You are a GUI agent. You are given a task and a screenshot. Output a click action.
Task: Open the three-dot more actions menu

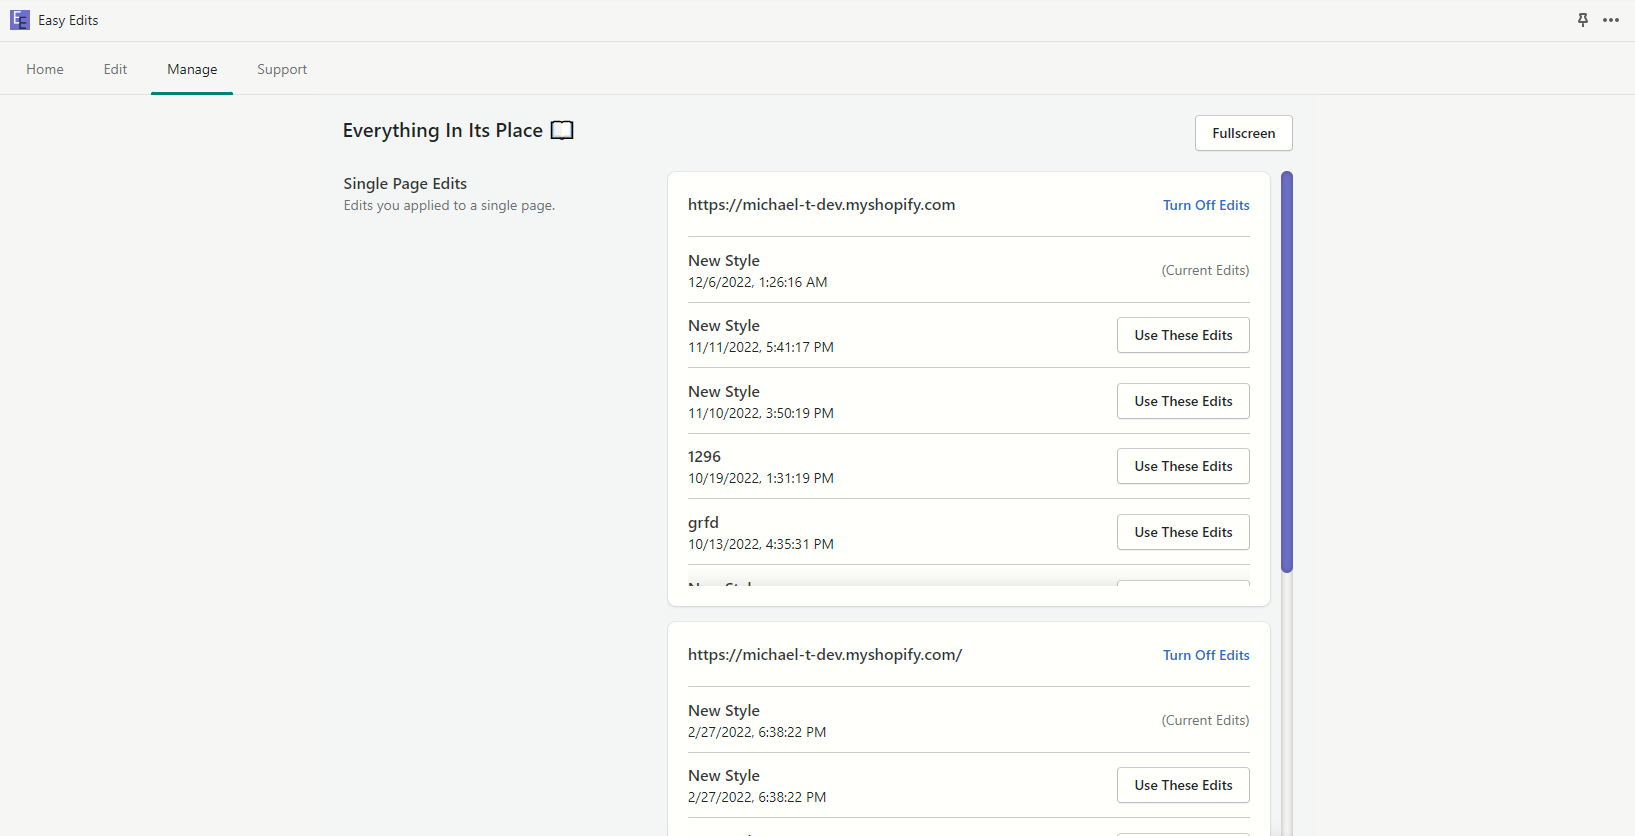1610,20
